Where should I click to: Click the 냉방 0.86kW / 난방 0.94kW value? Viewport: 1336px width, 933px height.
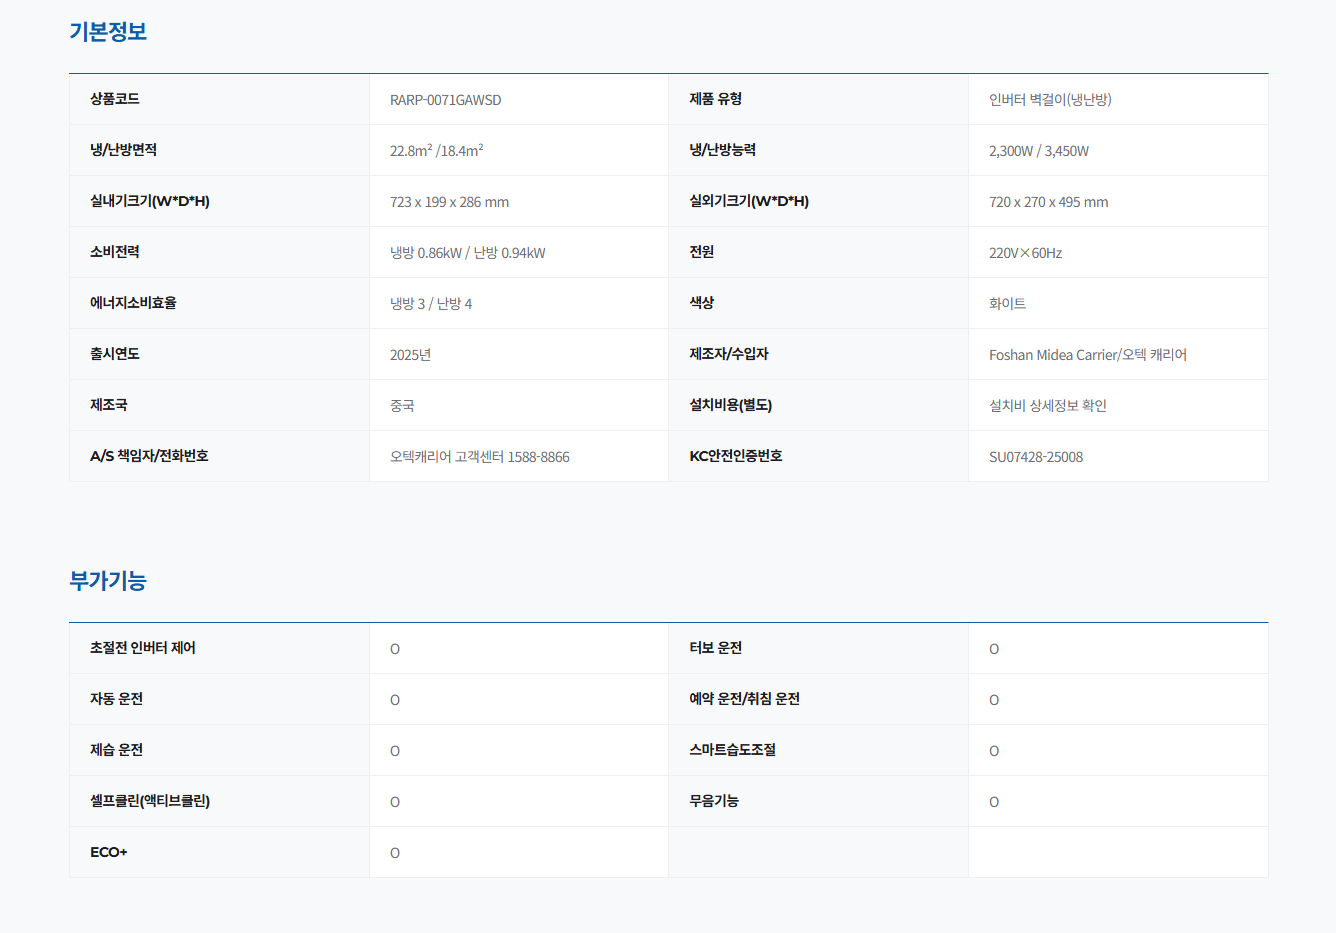coord(467,253)
